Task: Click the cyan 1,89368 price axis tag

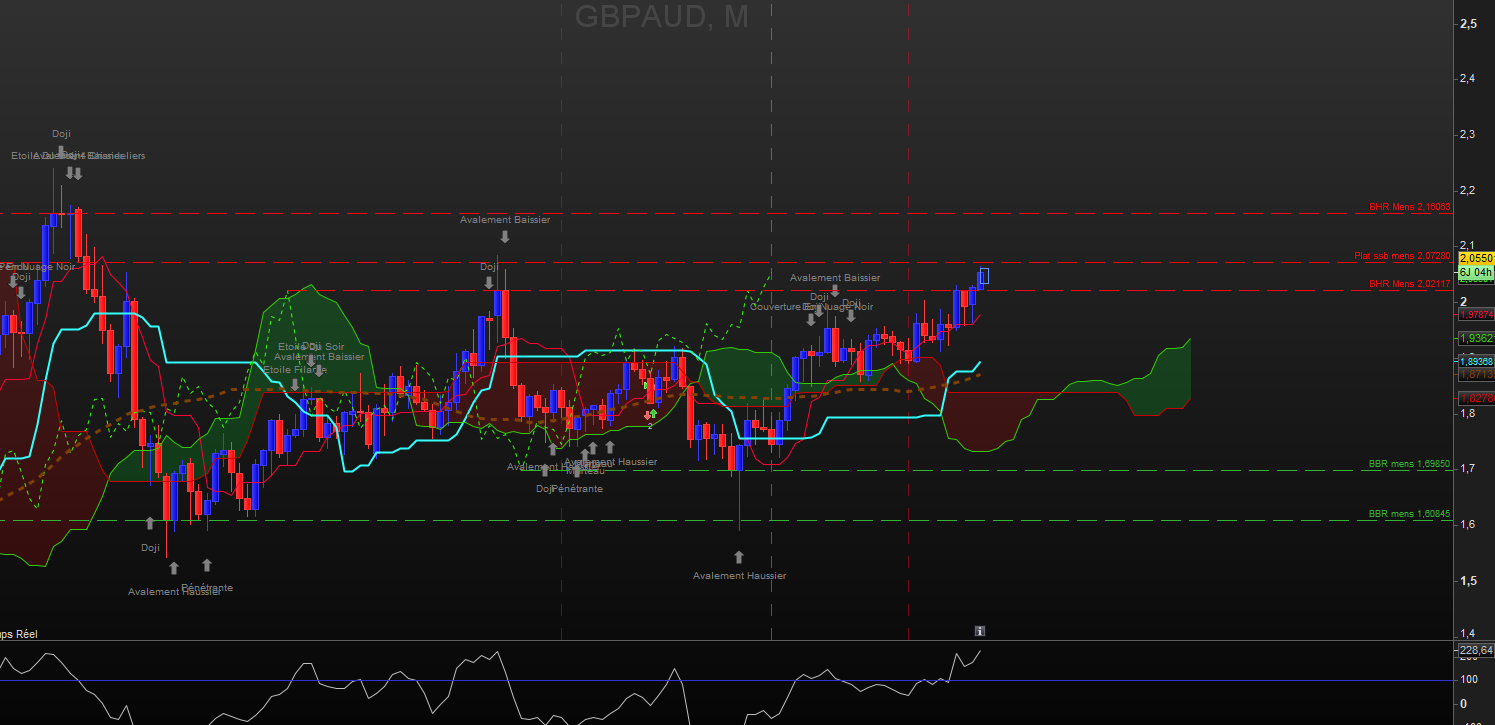Action: point(1474,361)
